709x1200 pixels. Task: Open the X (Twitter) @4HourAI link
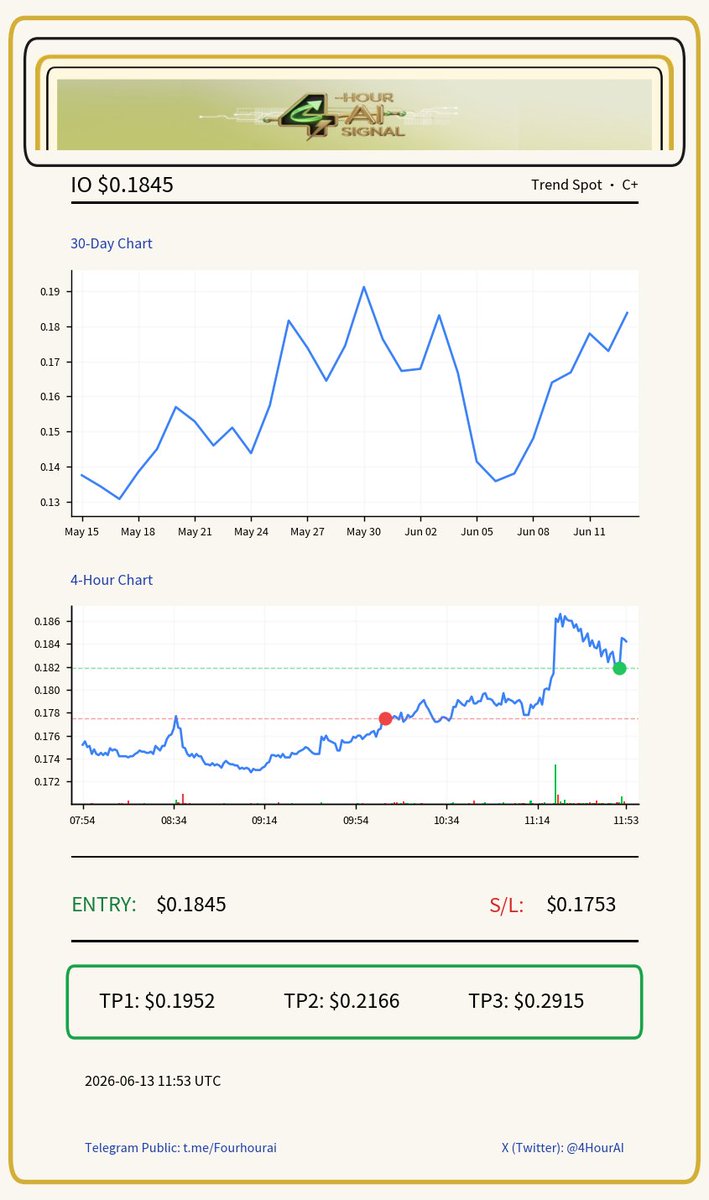click(x=563, y=1148)
